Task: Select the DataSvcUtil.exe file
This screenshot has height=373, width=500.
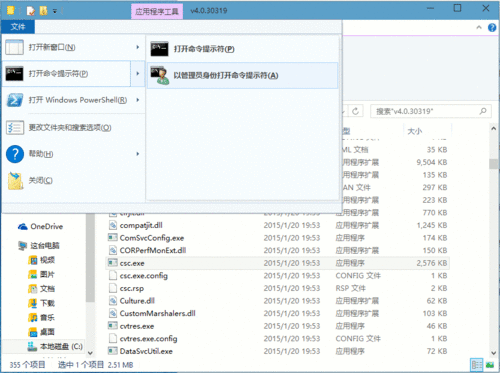Action: [x=146, y=351]
